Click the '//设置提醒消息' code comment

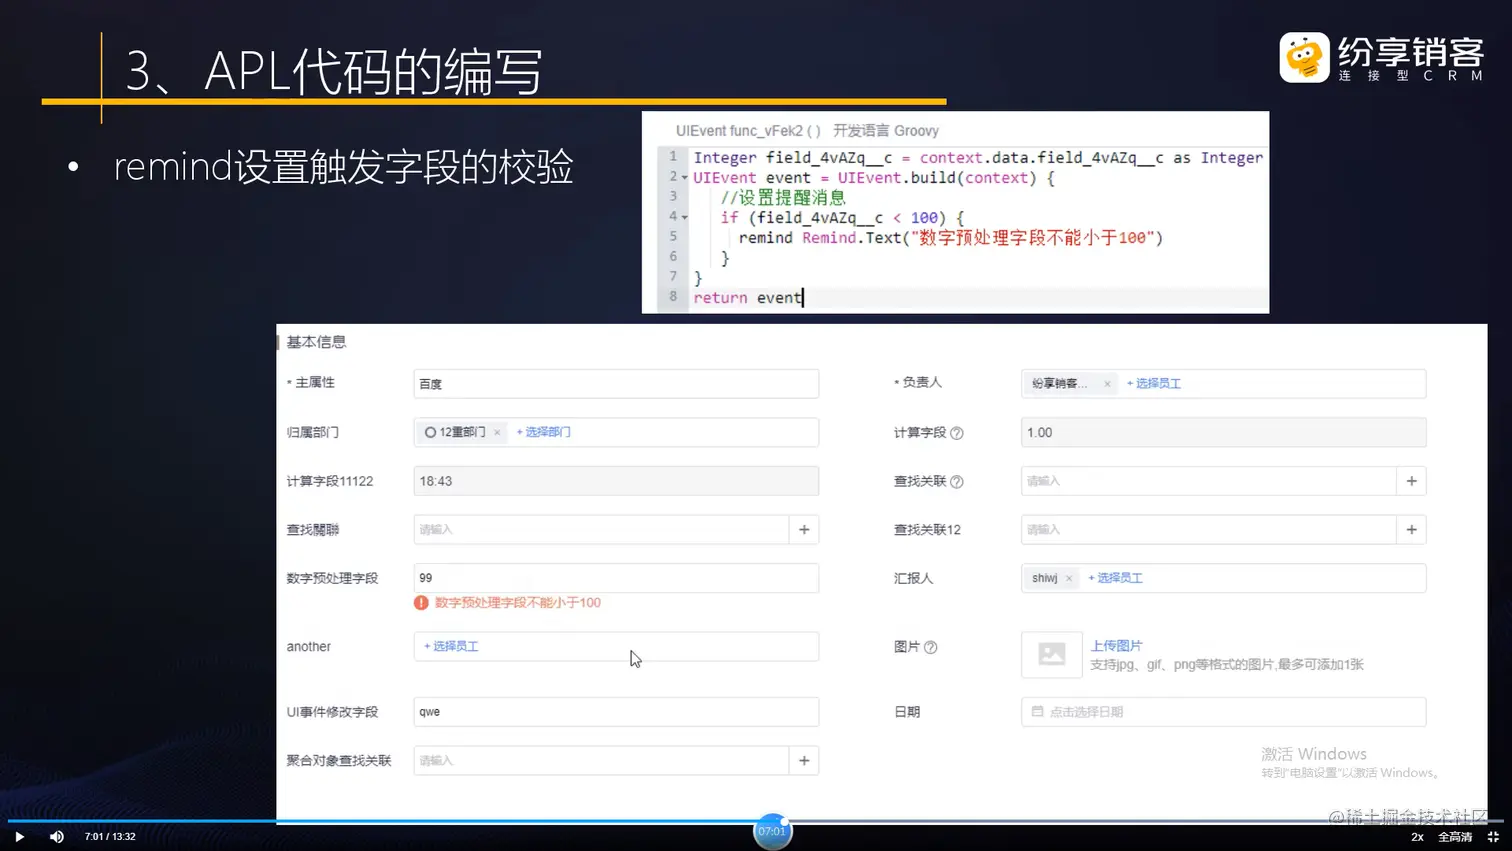[783, 198]
